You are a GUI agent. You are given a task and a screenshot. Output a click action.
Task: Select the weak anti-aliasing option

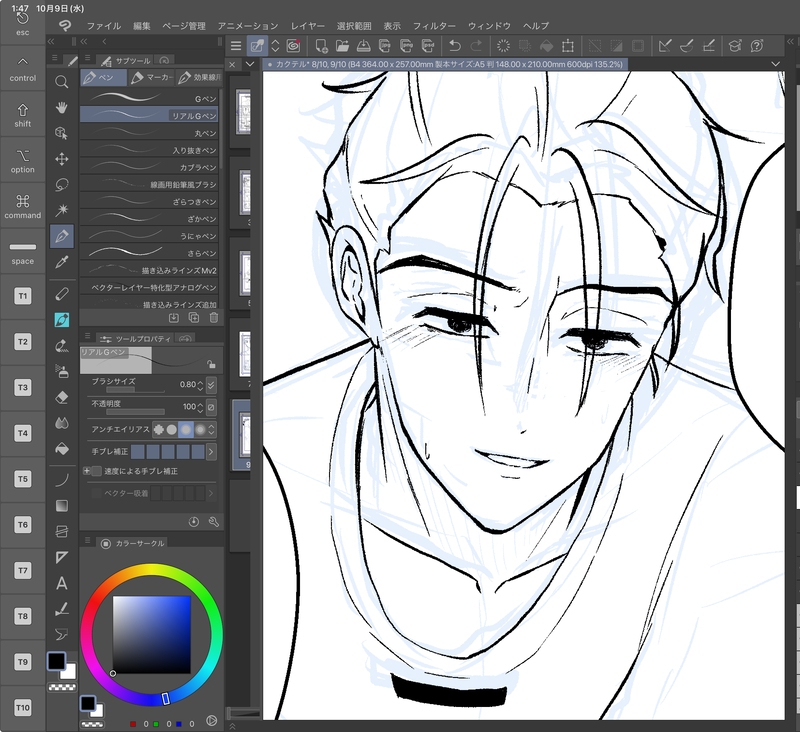[x=172, y=430]
